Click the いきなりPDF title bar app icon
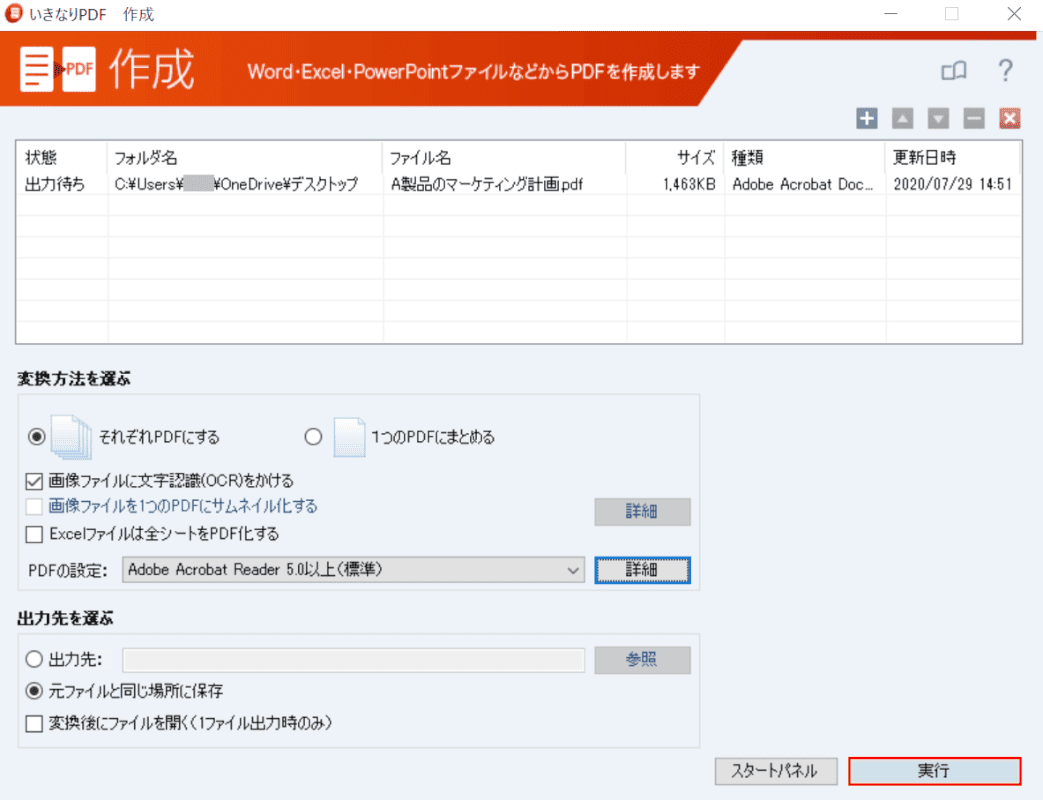The height and width of the screenshot is (800, 1043). [x=13, y=13]
